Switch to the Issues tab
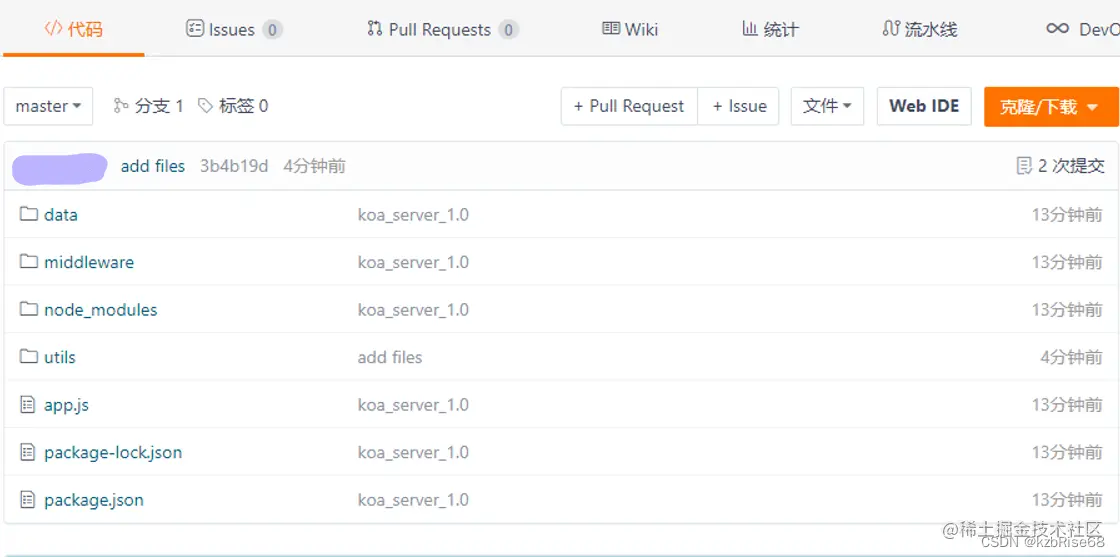Image resolution: width=1120 pixels, height=557 pixels. point(234,29)
